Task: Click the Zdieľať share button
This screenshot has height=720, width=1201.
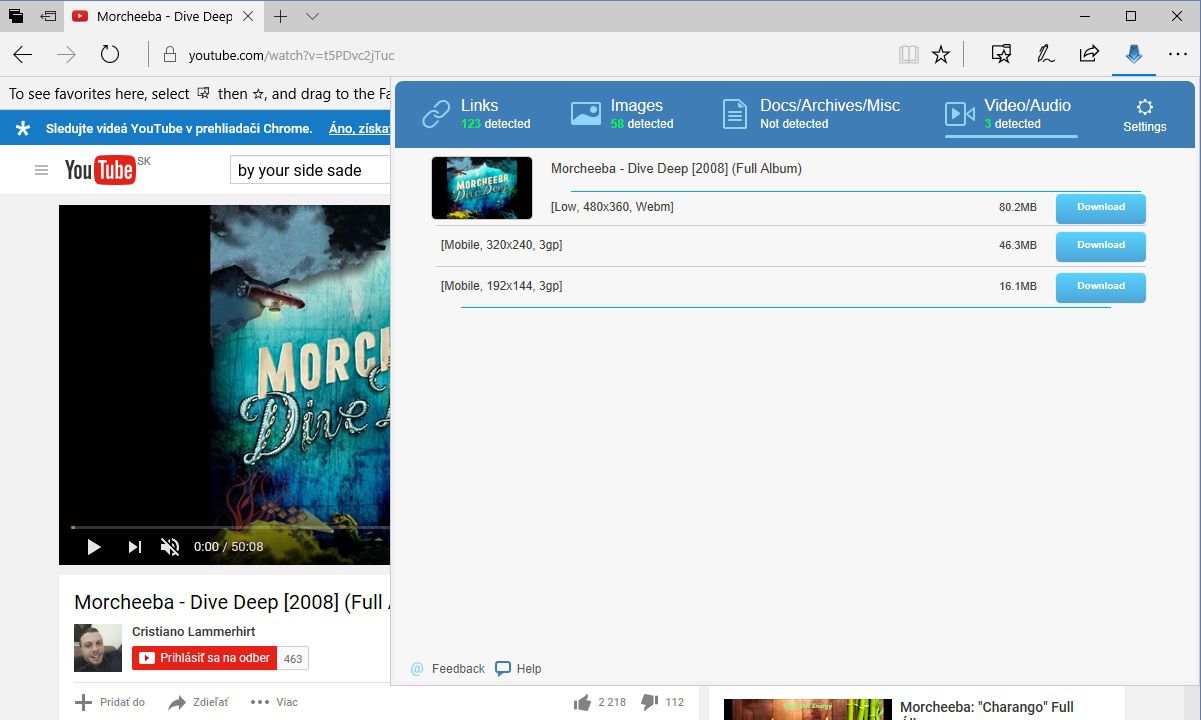Action: click(x=198, y=702)
